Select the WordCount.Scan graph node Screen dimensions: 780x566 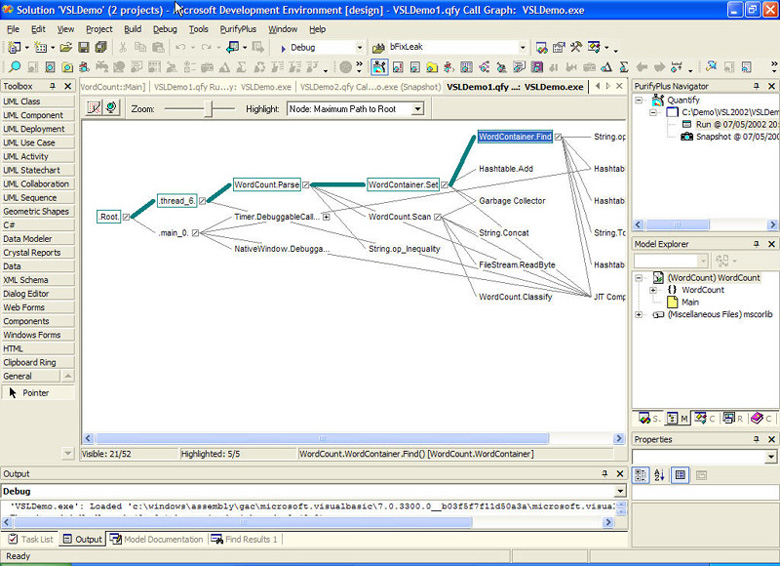click(399, 216)
